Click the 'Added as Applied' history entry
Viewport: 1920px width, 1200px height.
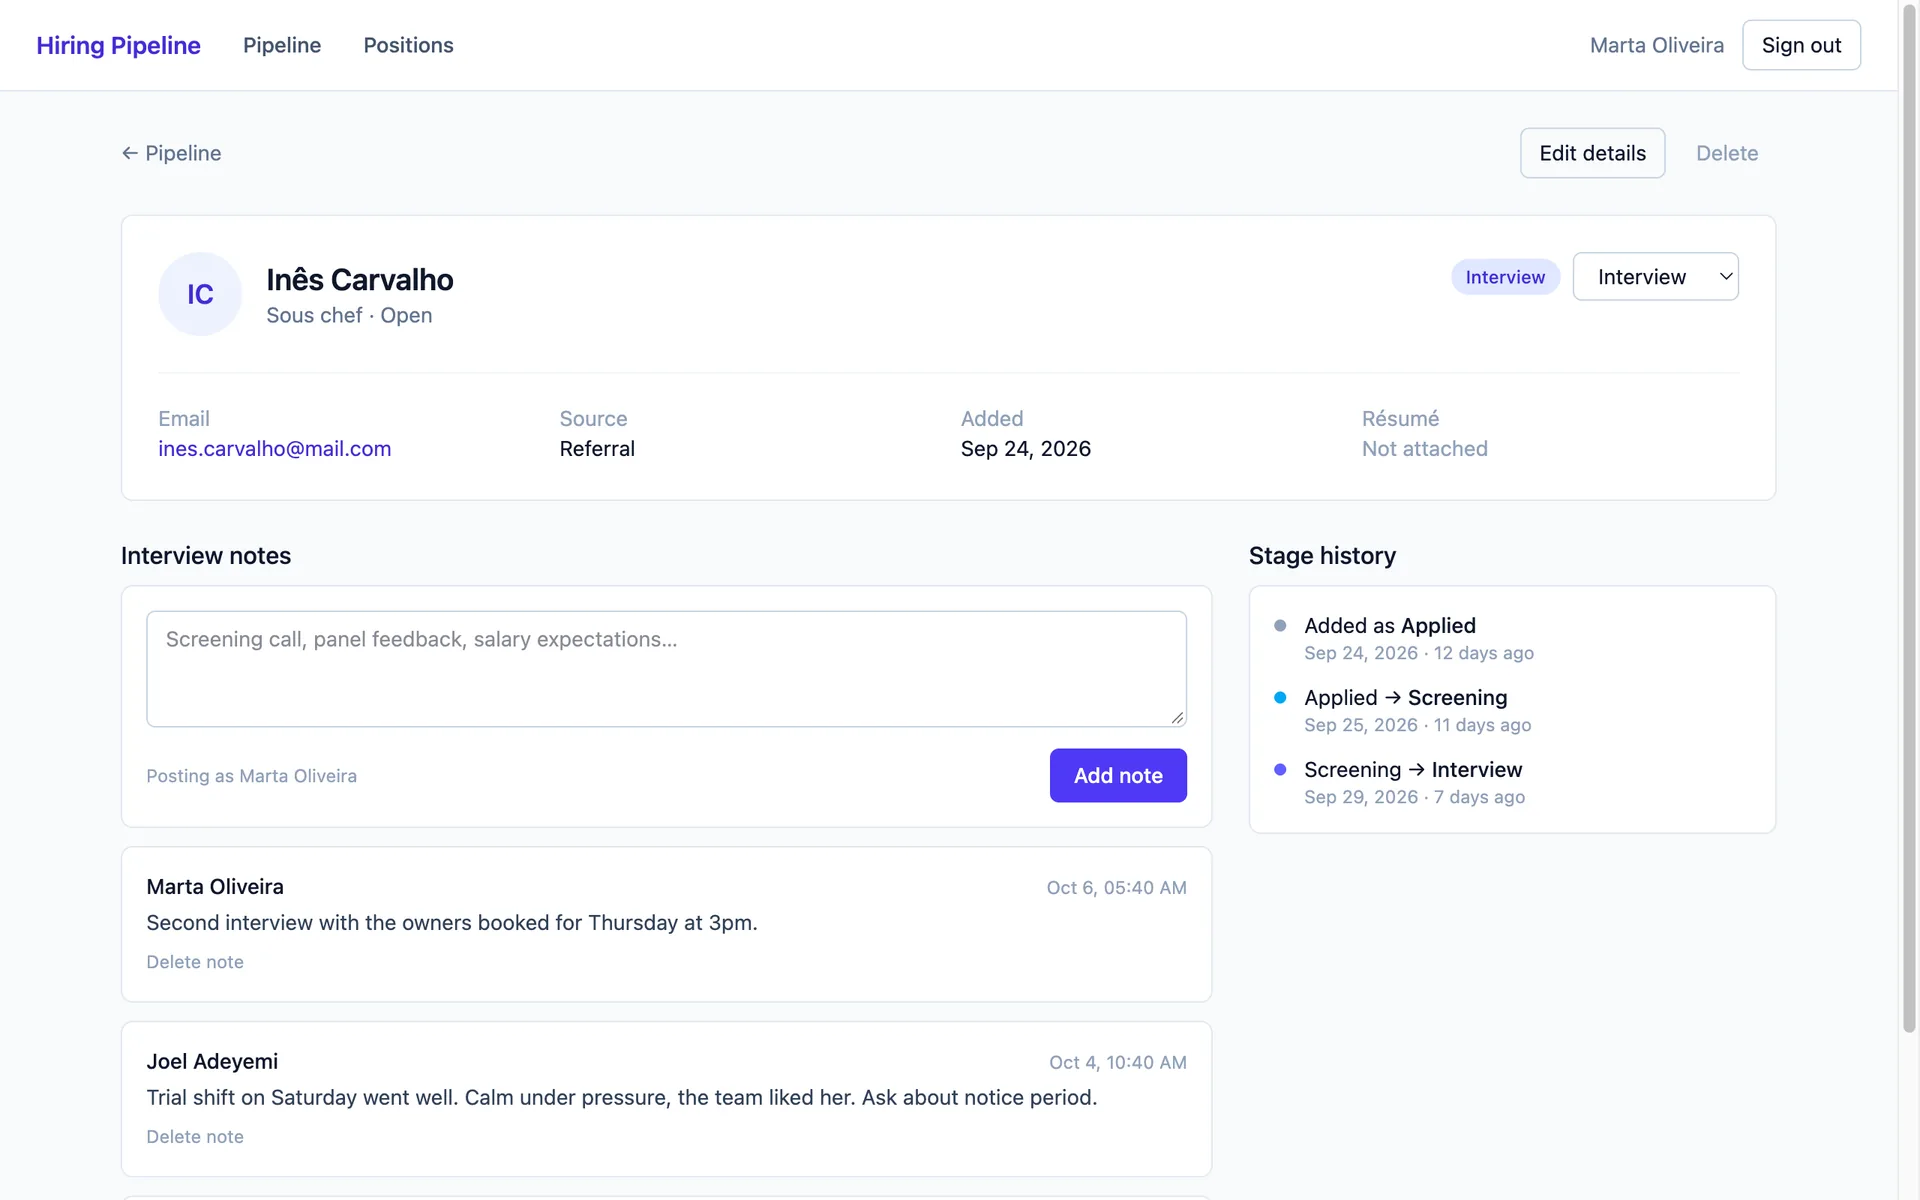(1389, 626)
